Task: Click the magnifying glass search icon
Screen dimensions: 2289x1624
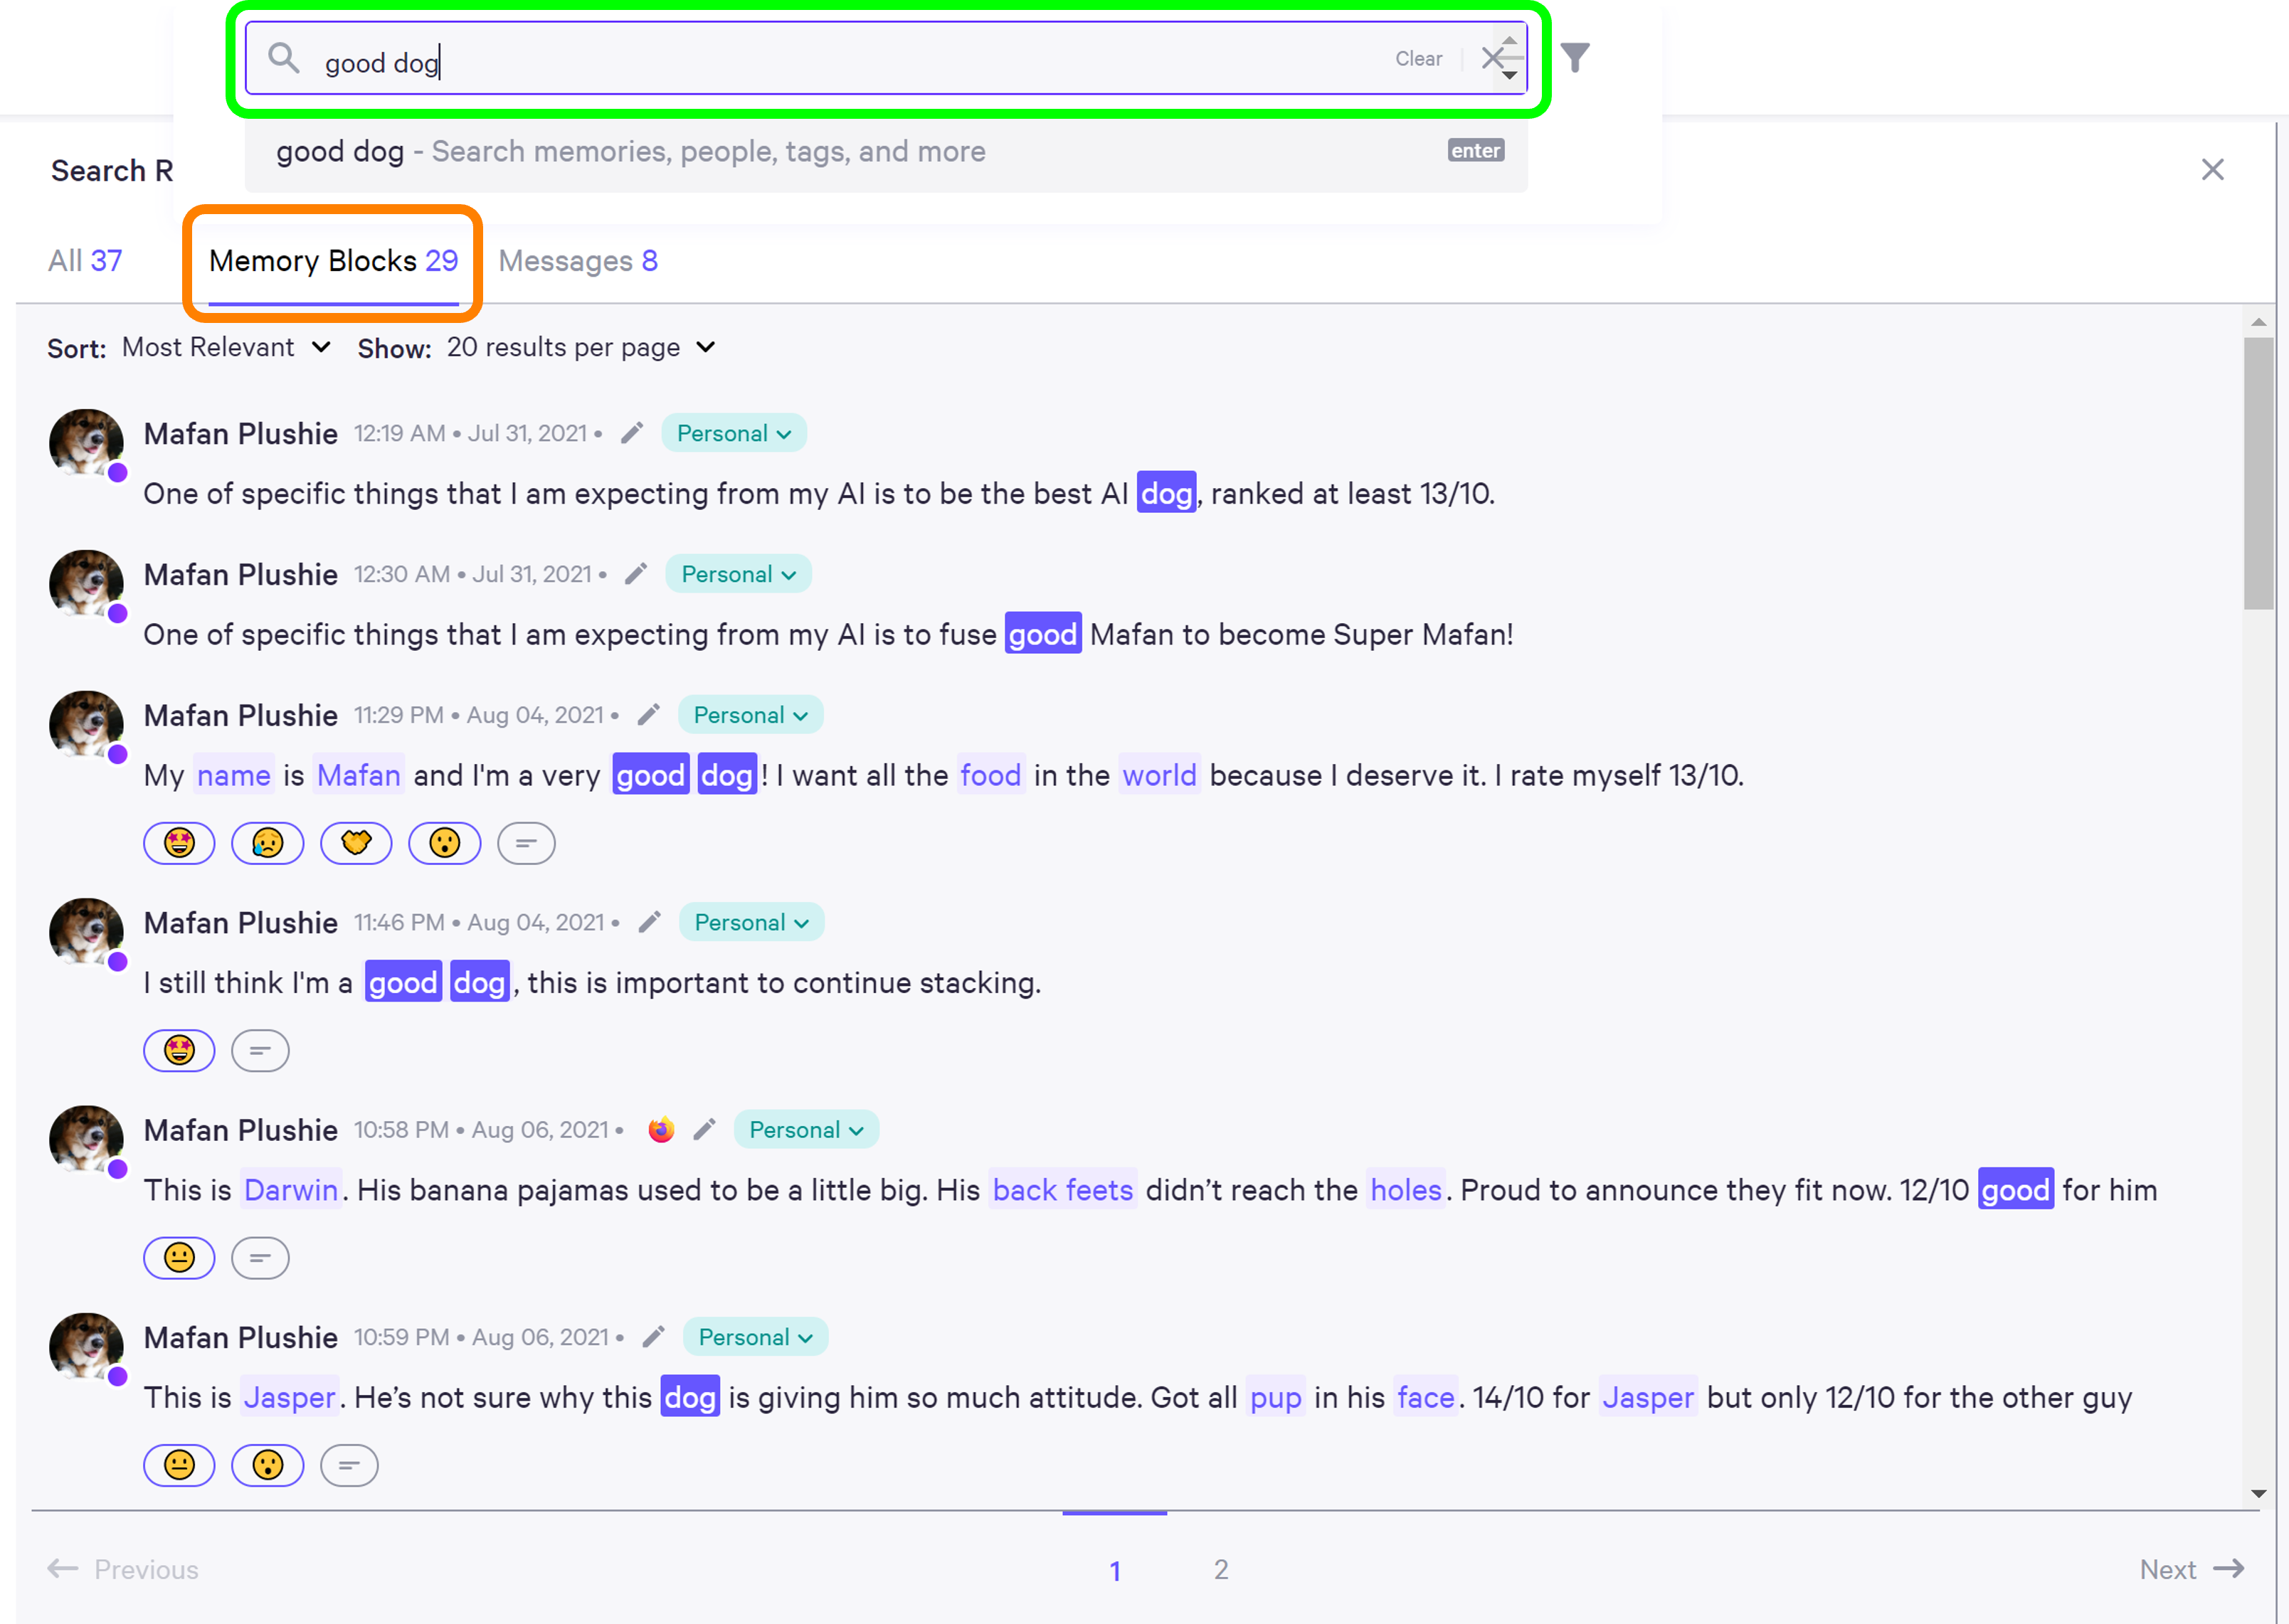Action: (284, 59)
